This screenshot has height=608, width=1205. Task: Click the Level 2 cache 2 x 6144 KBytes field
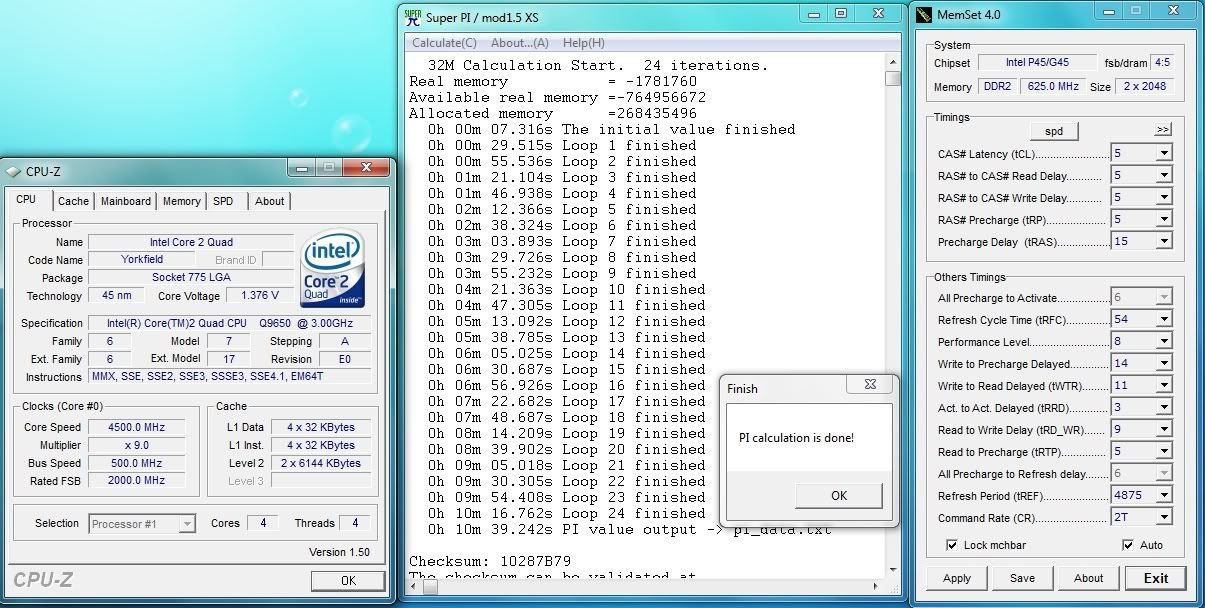coord(321,463)
